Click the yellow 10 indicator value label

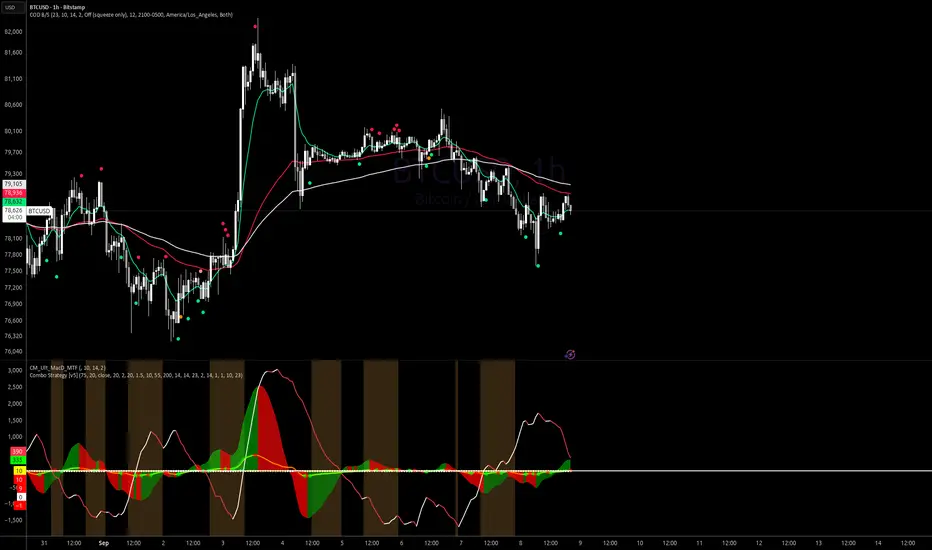tap(19, 471)
